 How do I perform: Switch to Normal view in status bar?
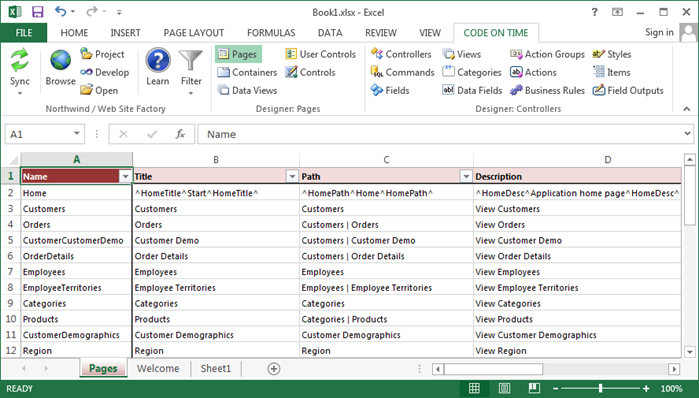coord(474,389)
